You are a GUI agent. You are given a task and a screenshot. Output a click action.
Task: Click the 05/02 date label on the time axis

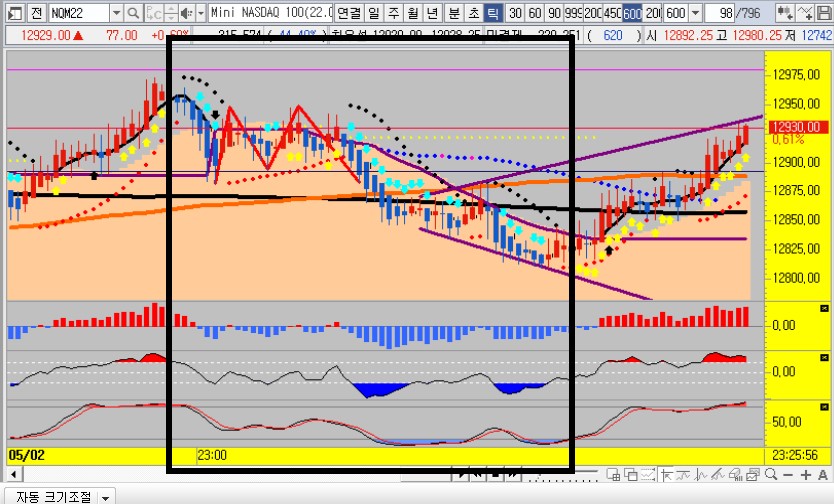click(27, 455)
